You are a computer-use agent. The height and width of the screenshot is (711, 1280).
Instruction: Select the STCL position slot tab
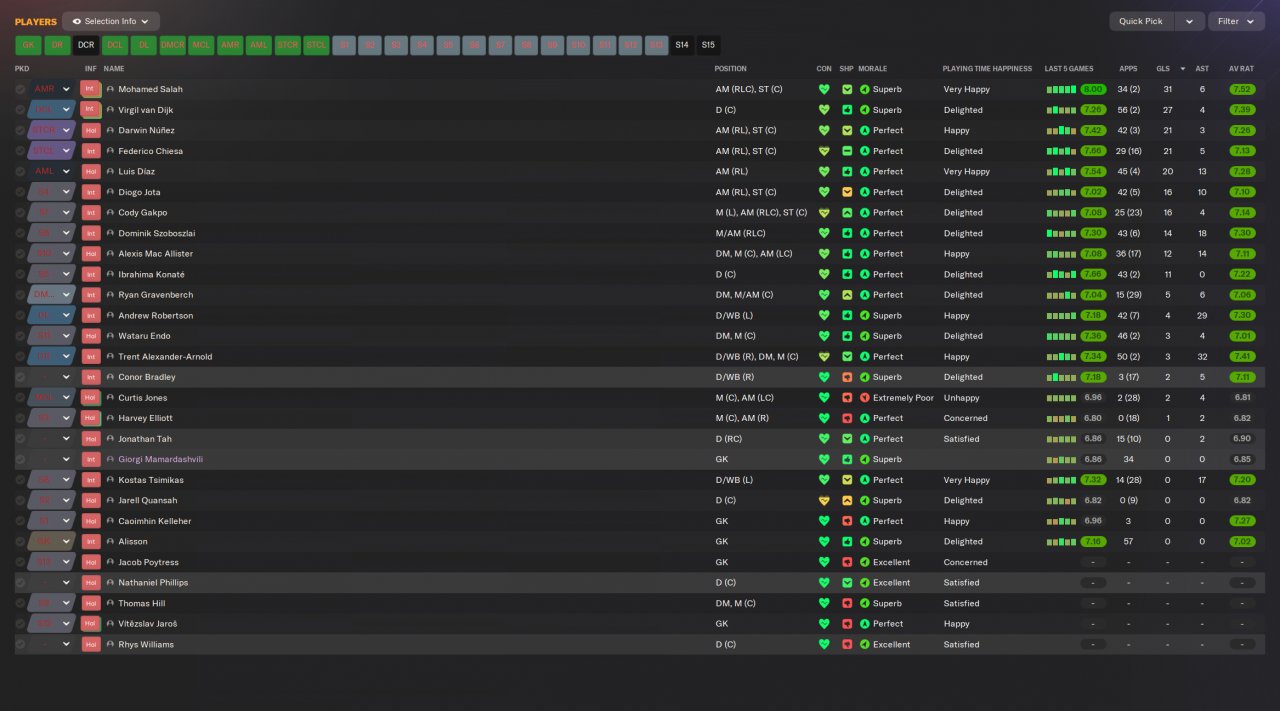316,45
